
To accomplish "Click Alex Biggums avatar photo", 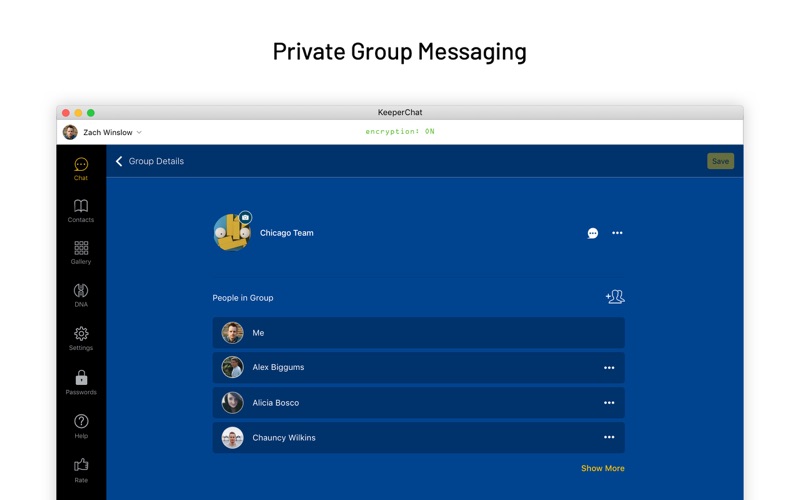I will pos(232,367).
